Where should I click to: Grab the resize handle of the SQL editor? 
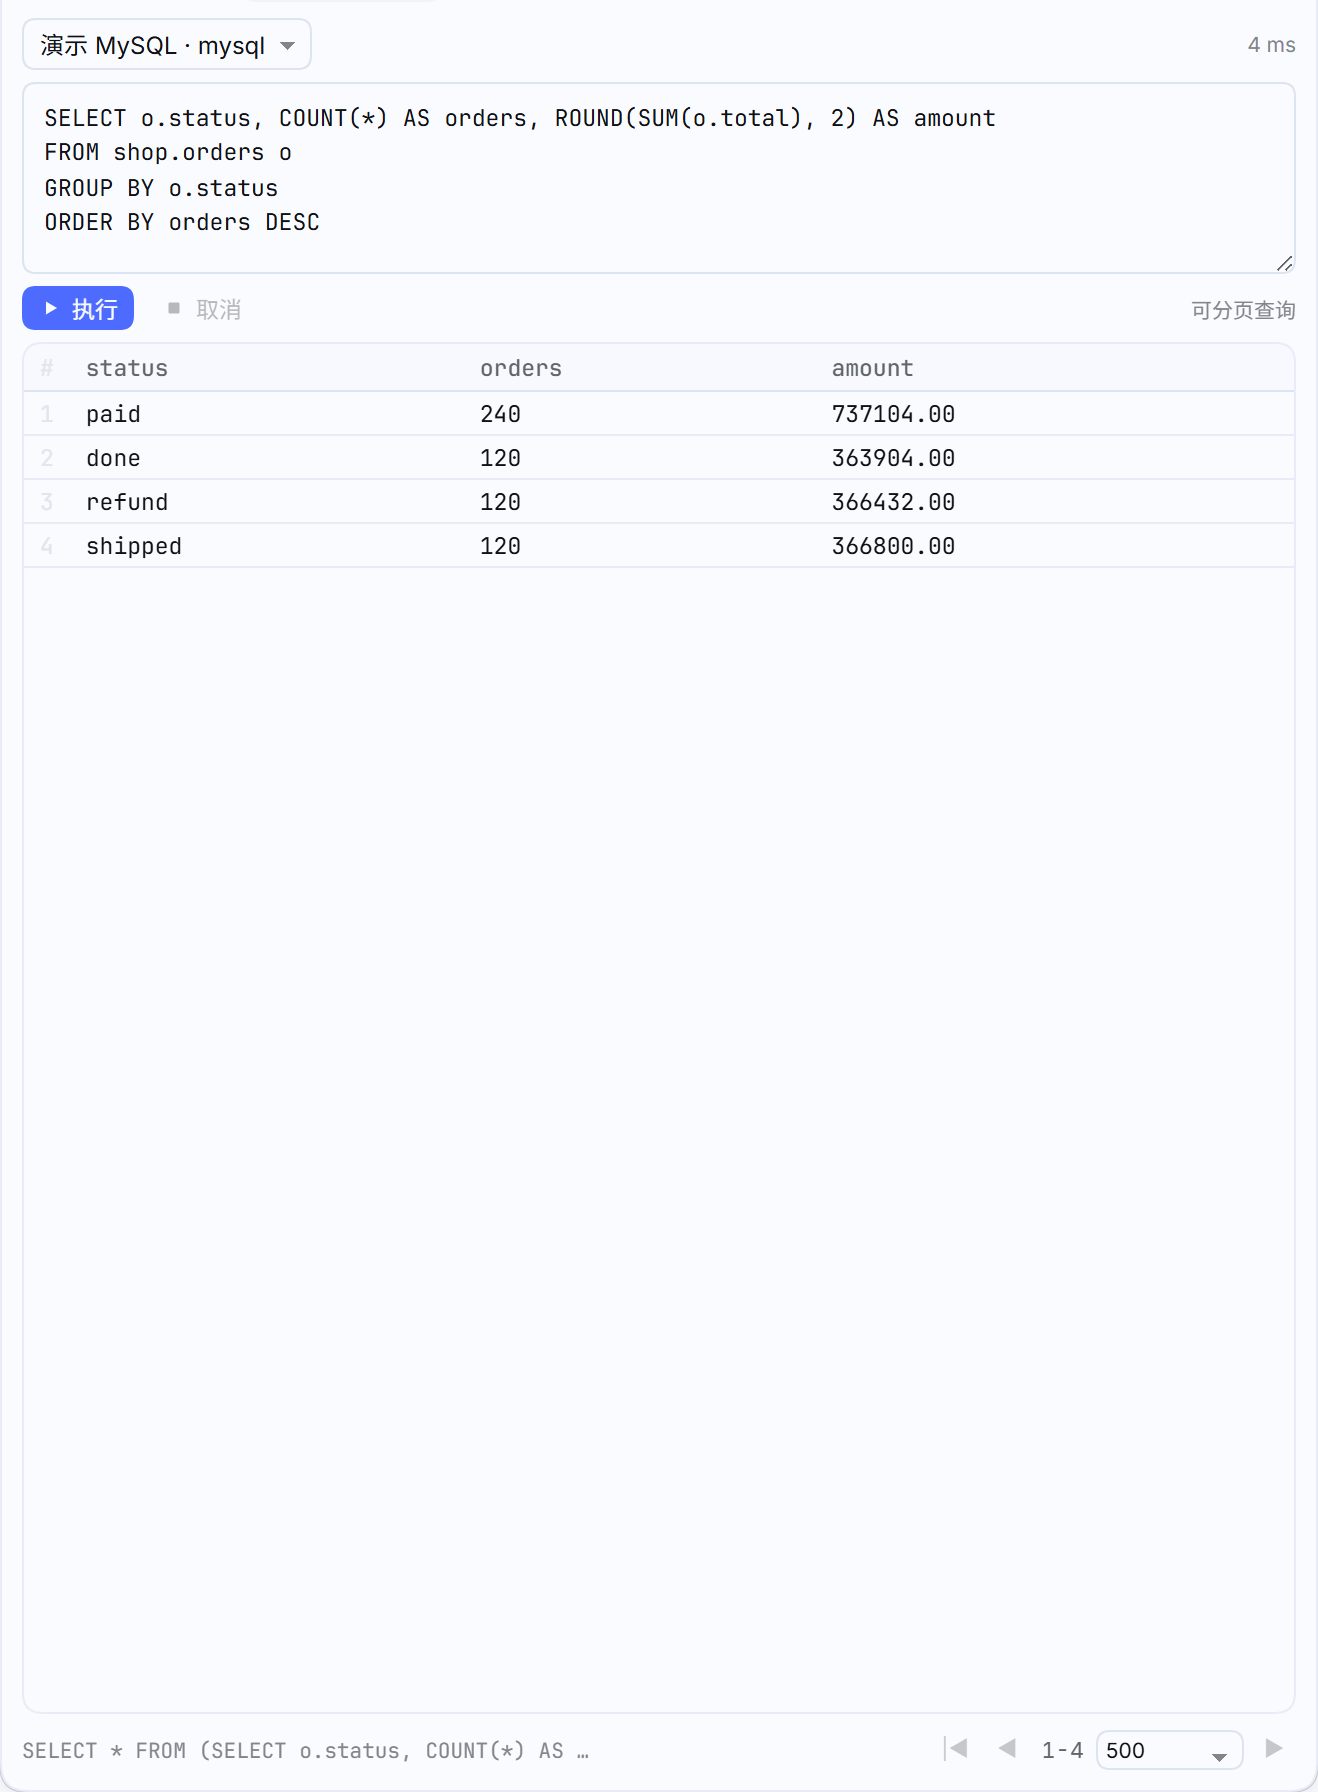[1284, 263]
